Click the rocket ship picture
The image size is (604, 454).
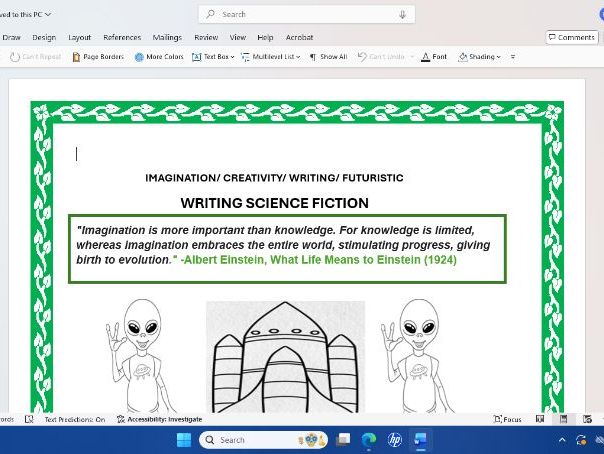[285, 357]
